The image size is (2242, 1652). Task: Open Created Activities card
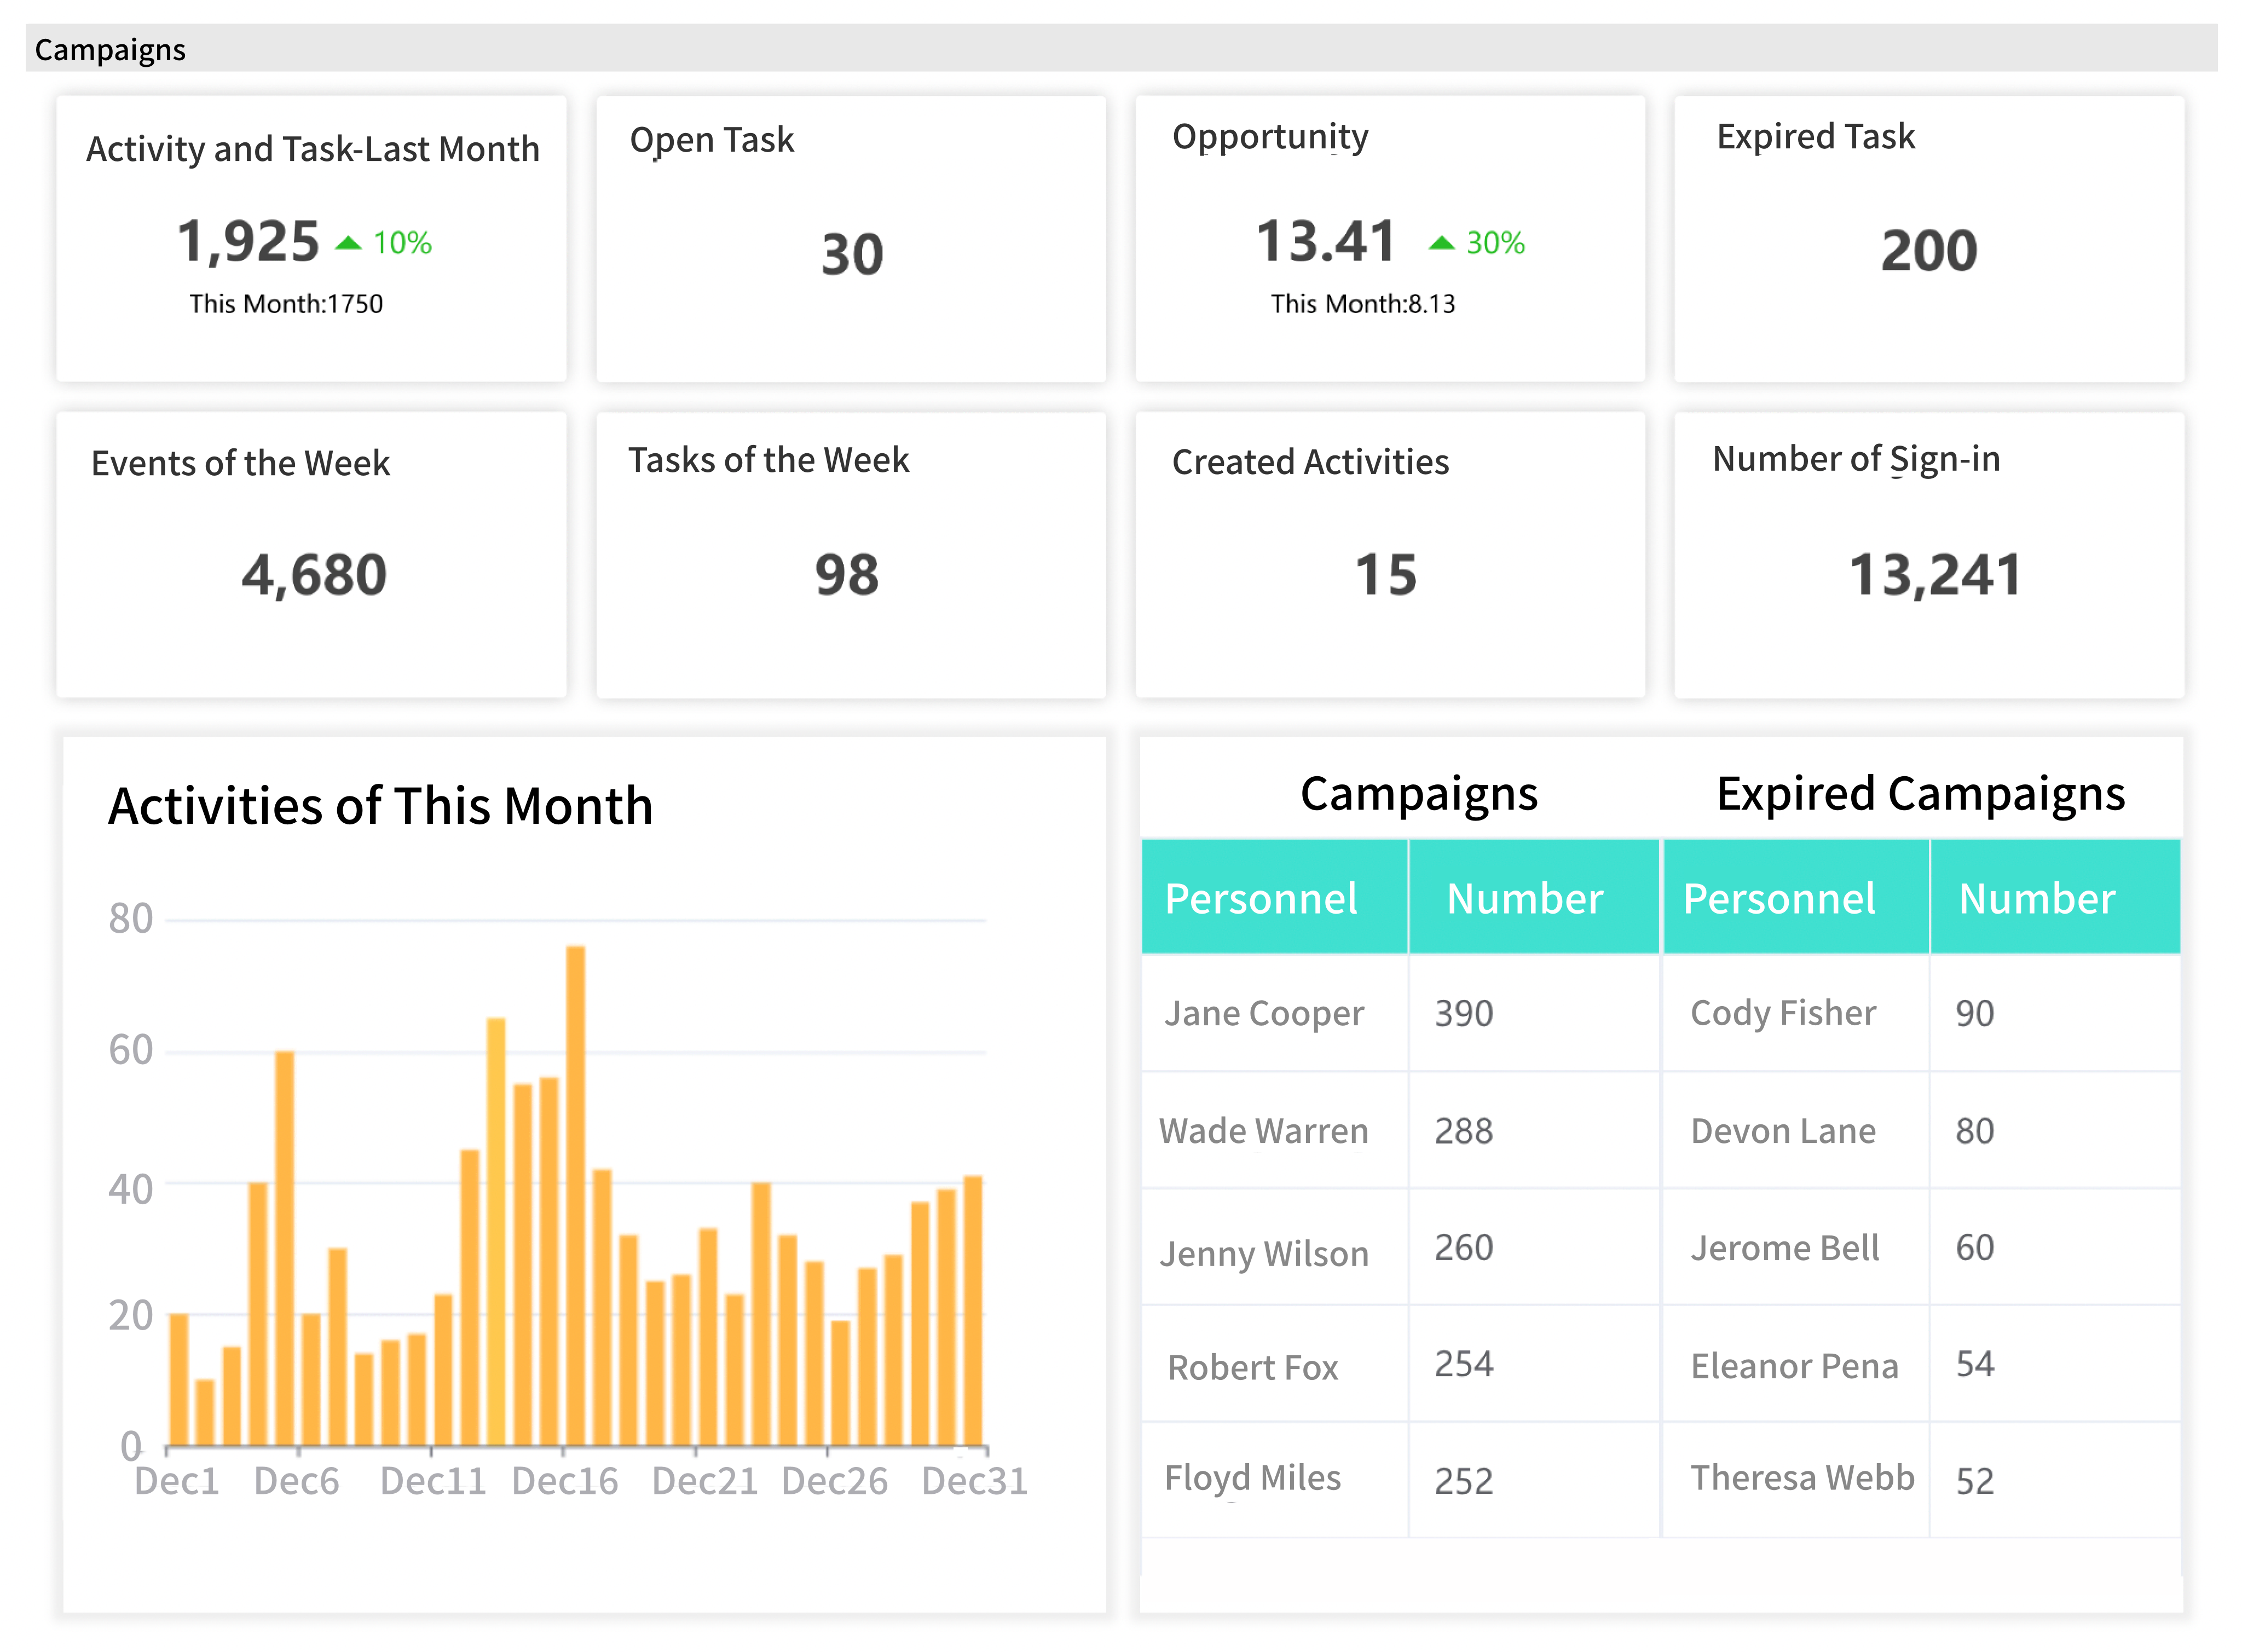pos(1389,555)
